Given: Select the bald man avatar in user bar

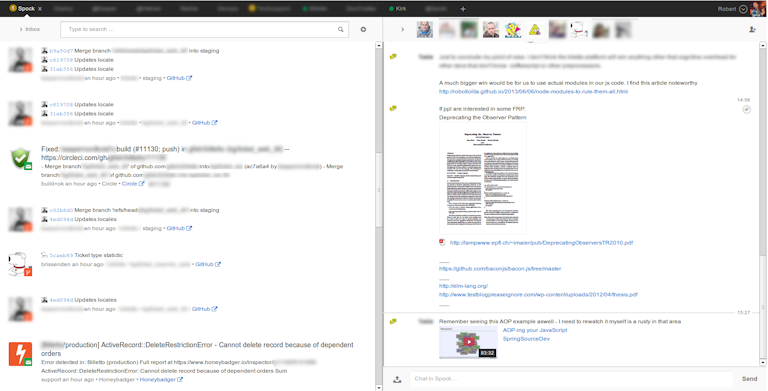Looking at the screenshot, I should tap(491, 30).
